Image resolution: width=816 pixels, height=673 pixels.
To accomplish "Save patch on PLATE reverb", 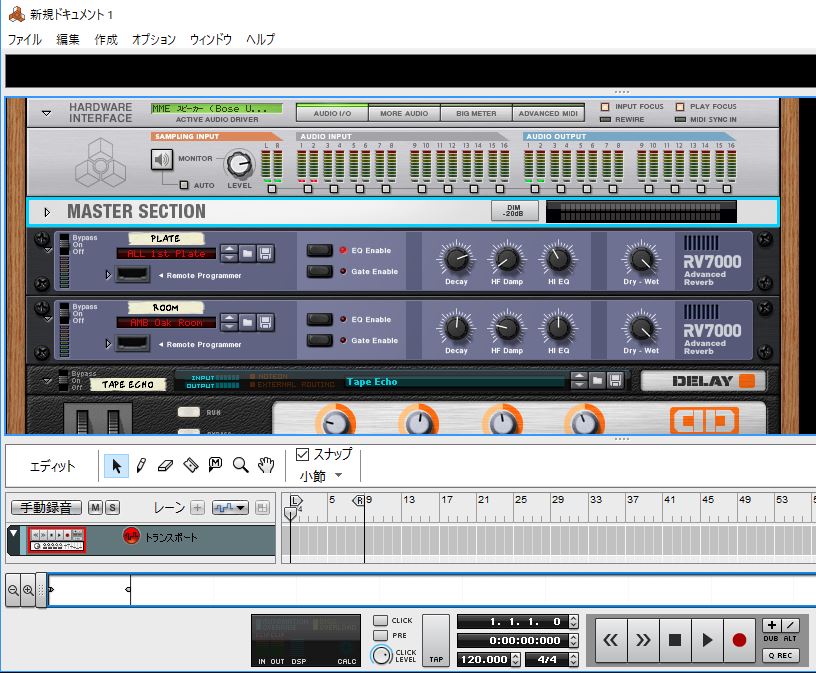I will (x=265, y=253).
